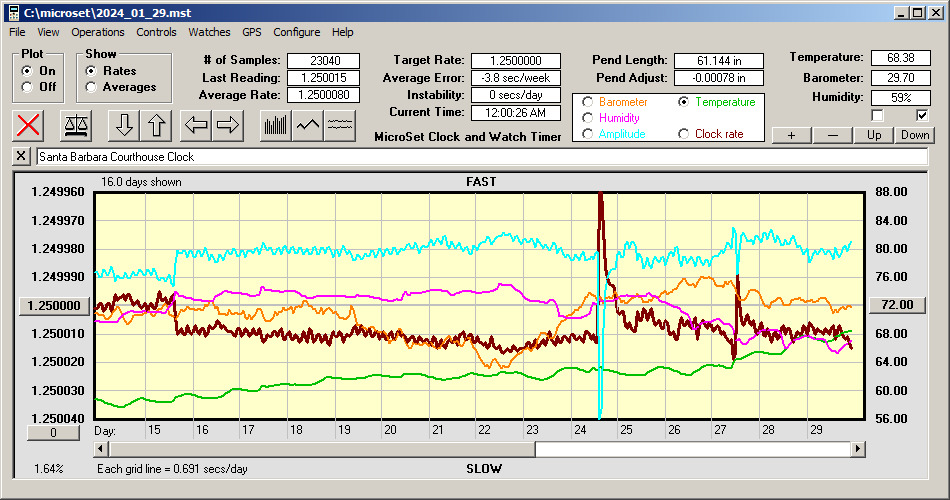This screenshot has height=500, width=950.
Task: Click the Humidity value 59%
Action: coord(900,98)
